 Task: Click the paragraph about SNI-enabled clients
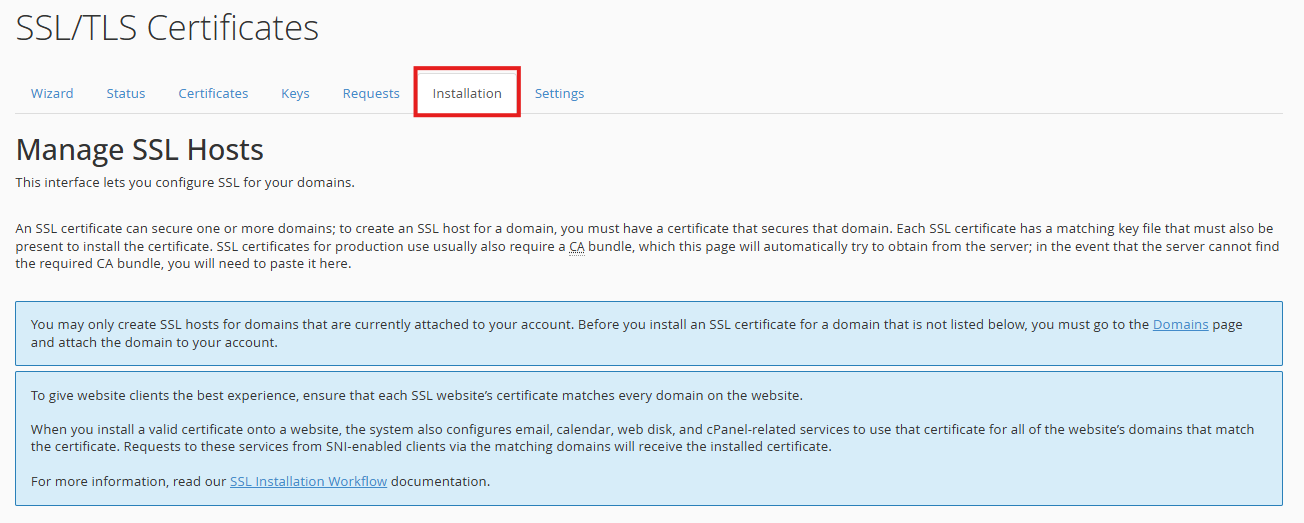(x=640, y=438)
